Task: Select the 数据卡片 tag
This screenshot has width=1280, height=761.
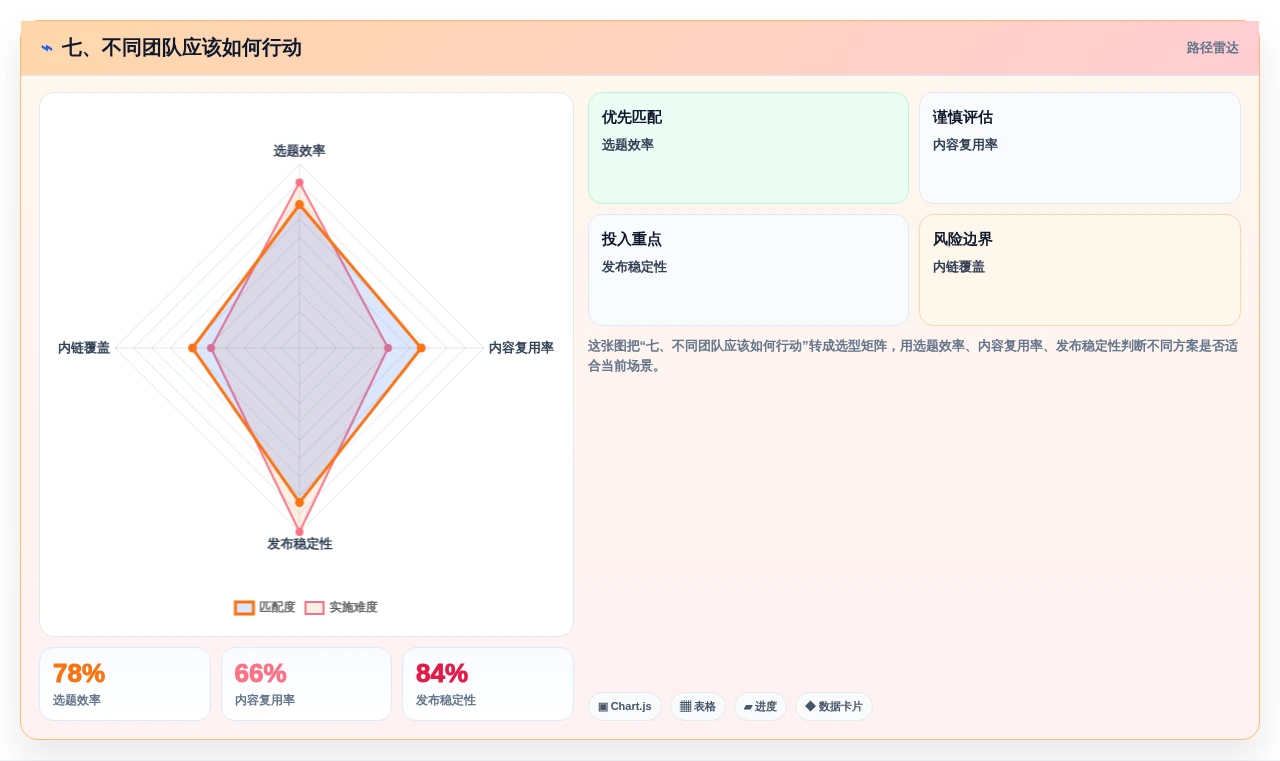Action: pos(834,706)
